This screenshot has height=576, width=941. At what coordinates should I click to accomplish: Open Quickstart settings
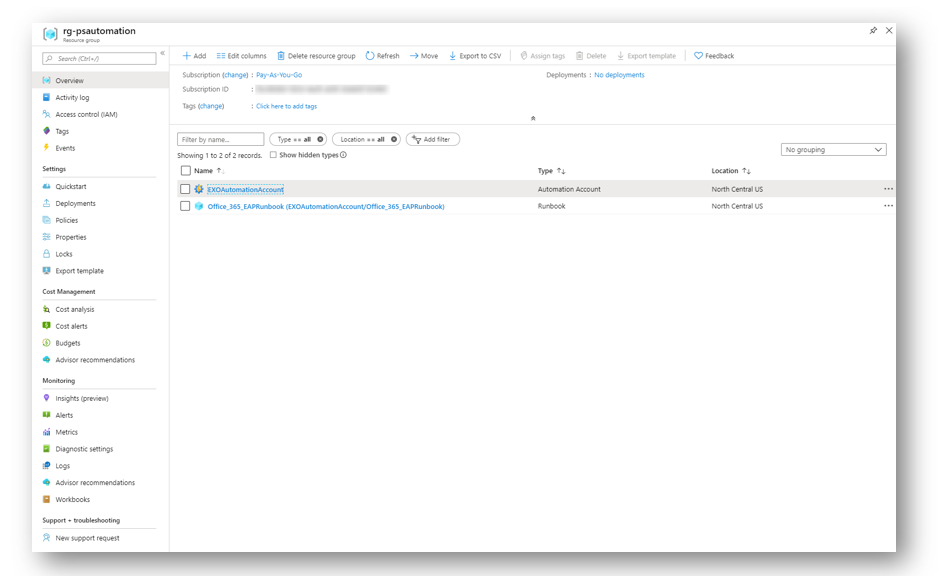[x=71, y=187]
